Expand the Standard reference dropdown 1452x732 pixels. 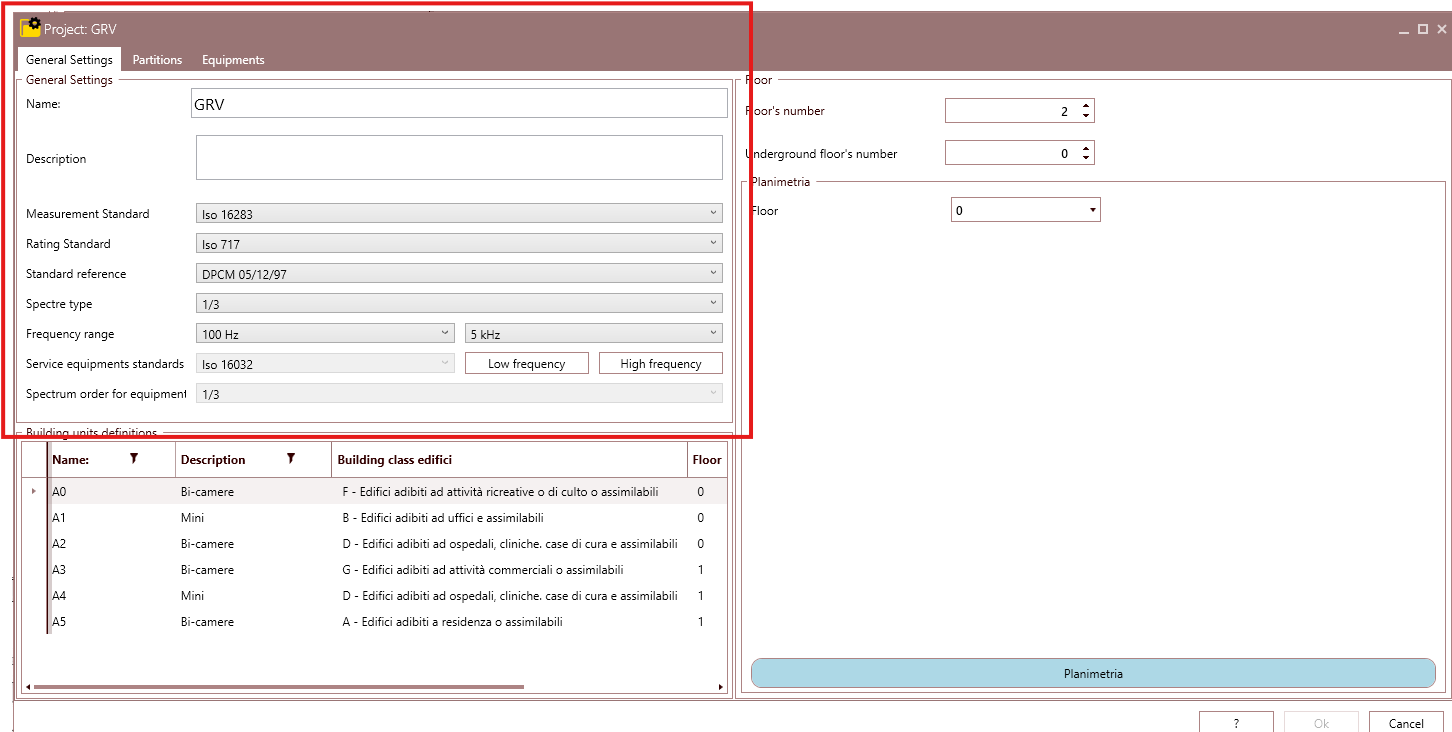(459, 273)
